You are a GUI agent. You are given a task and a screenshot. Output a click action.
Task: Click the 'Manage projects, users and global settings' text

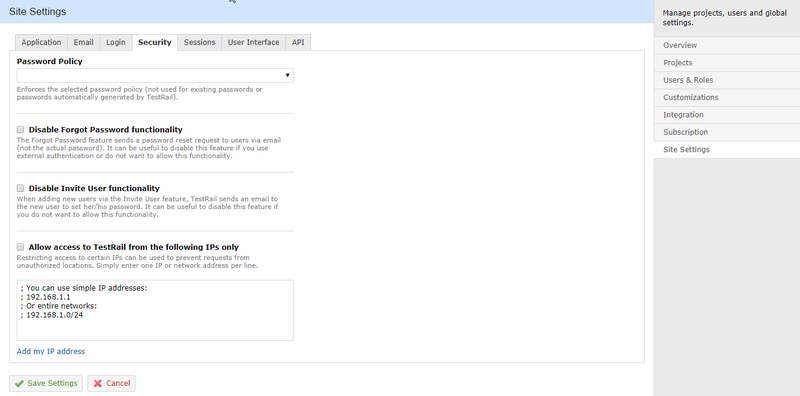point(724,18)
